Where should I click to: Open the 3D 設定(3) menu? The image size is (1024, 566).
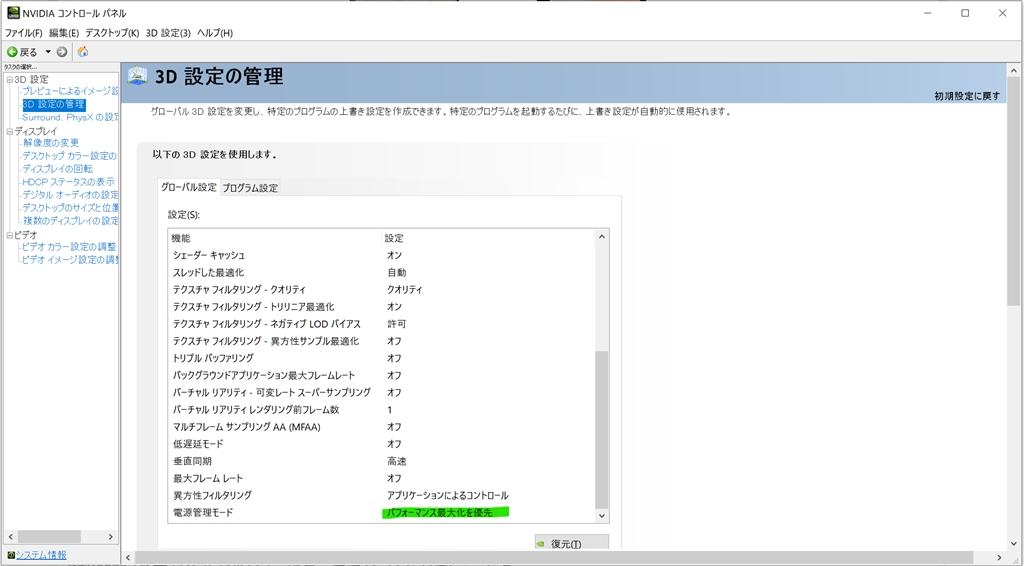(x=168, y=33)
